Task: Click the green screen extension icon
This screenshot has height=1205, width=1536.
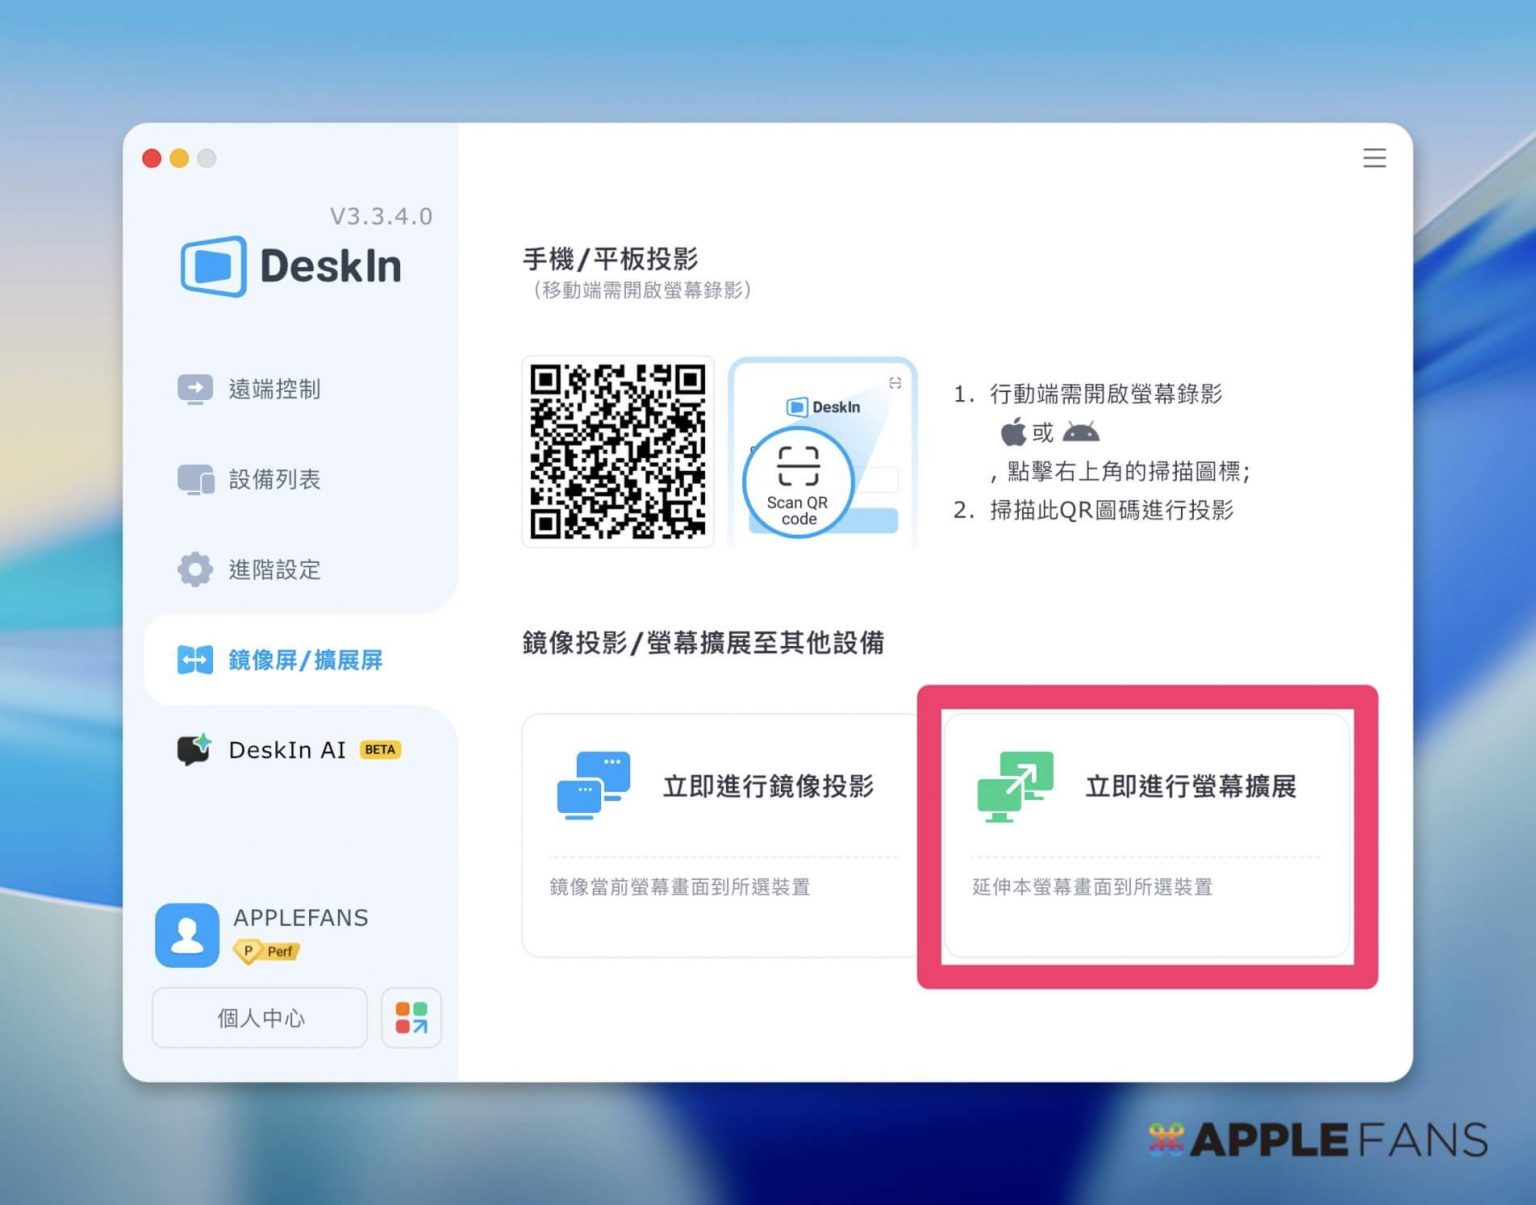Action: [x=1015, y=786]
